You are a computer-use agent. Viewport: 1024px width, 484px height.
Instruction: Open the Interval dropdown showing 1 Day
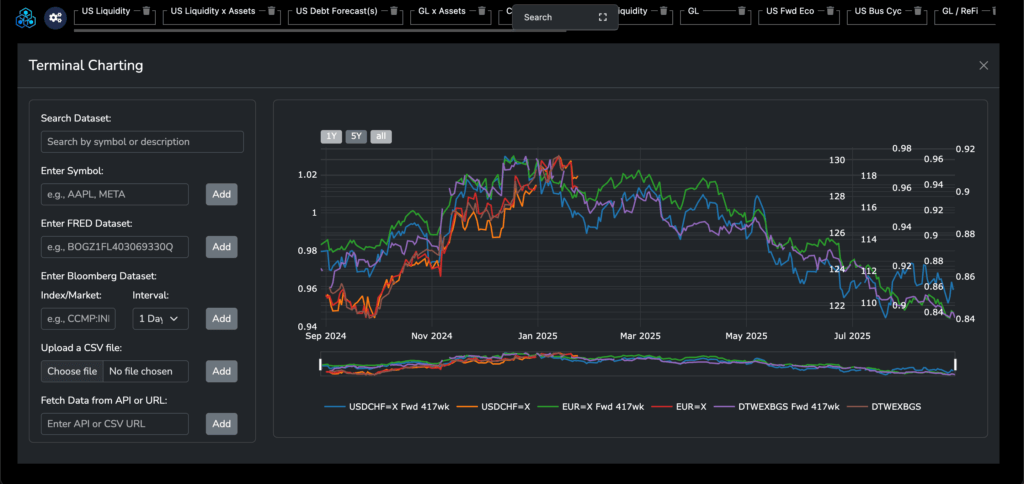(x=161, y=318)
